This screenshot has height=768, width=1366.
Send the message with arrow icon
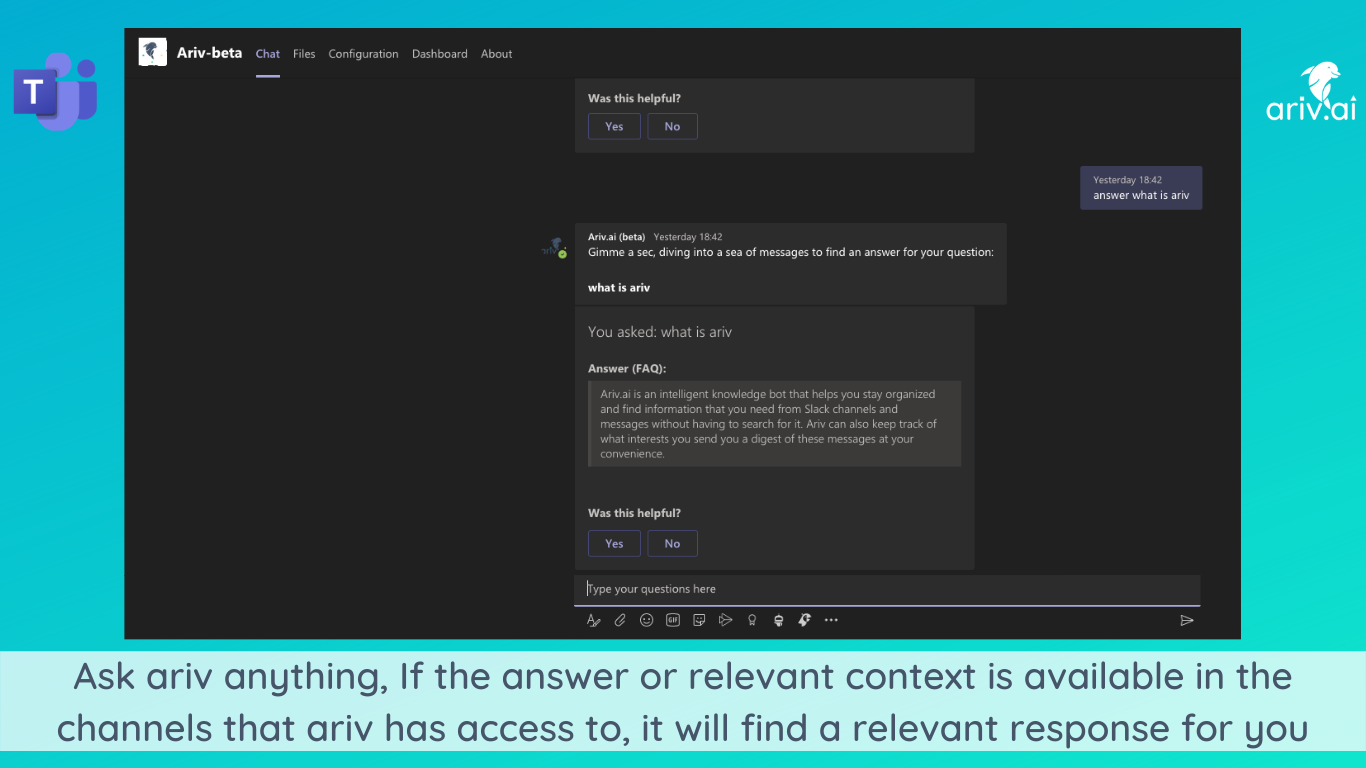(1187, 620)
